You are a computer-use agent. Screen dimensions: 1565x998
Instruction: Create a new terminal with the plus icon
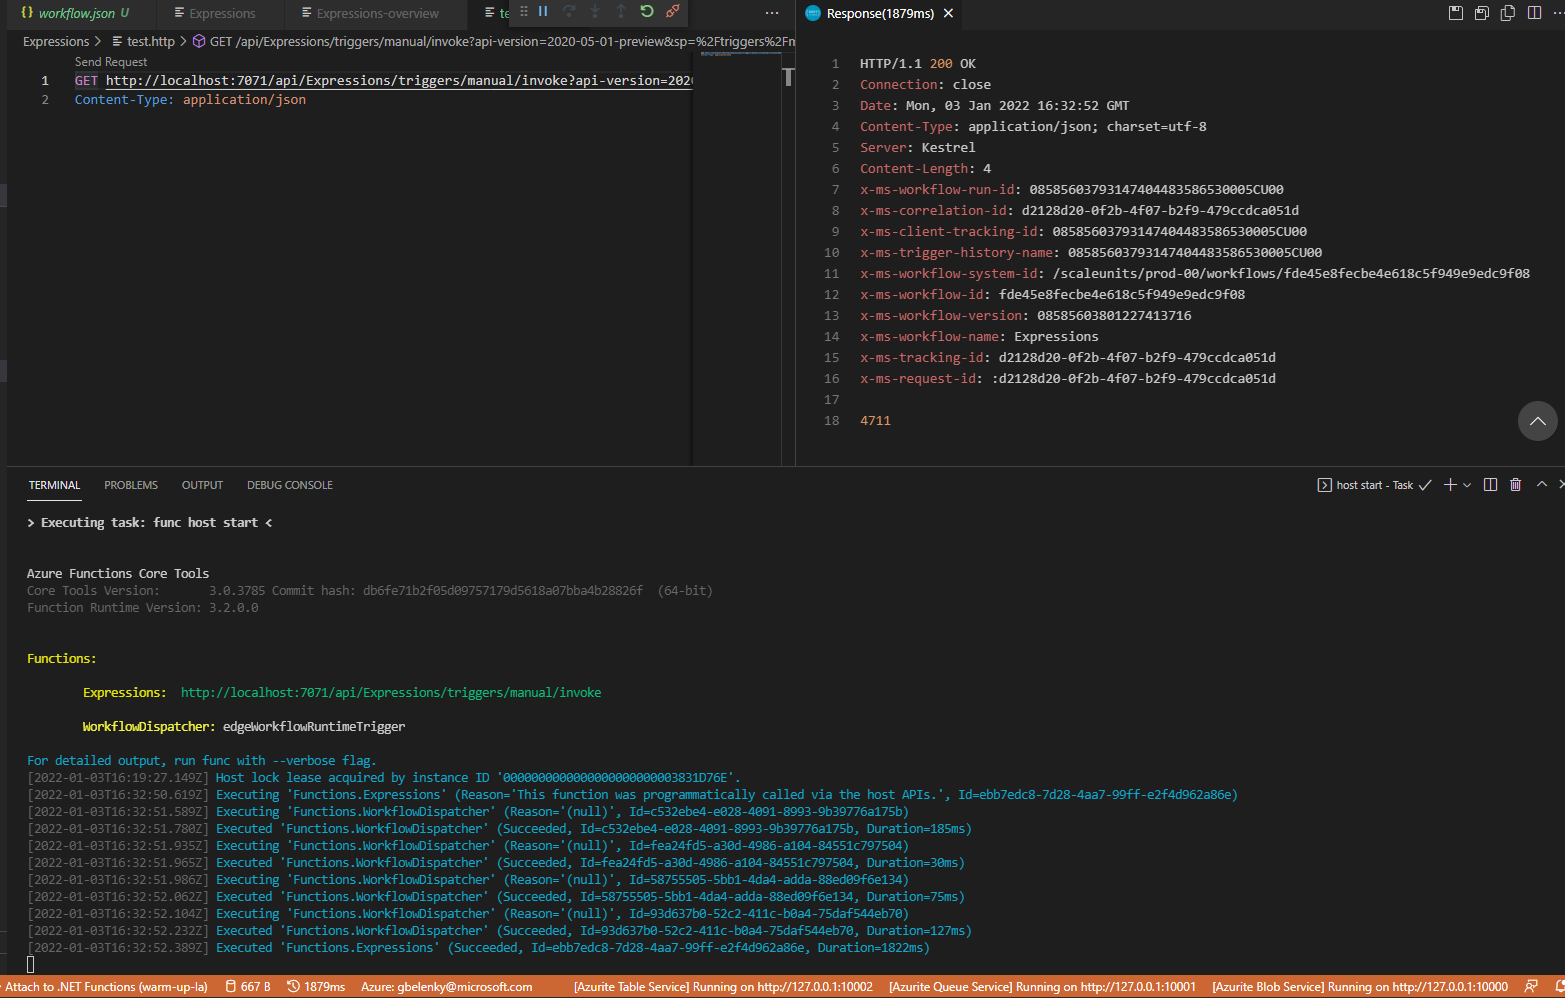point(1450,485)
